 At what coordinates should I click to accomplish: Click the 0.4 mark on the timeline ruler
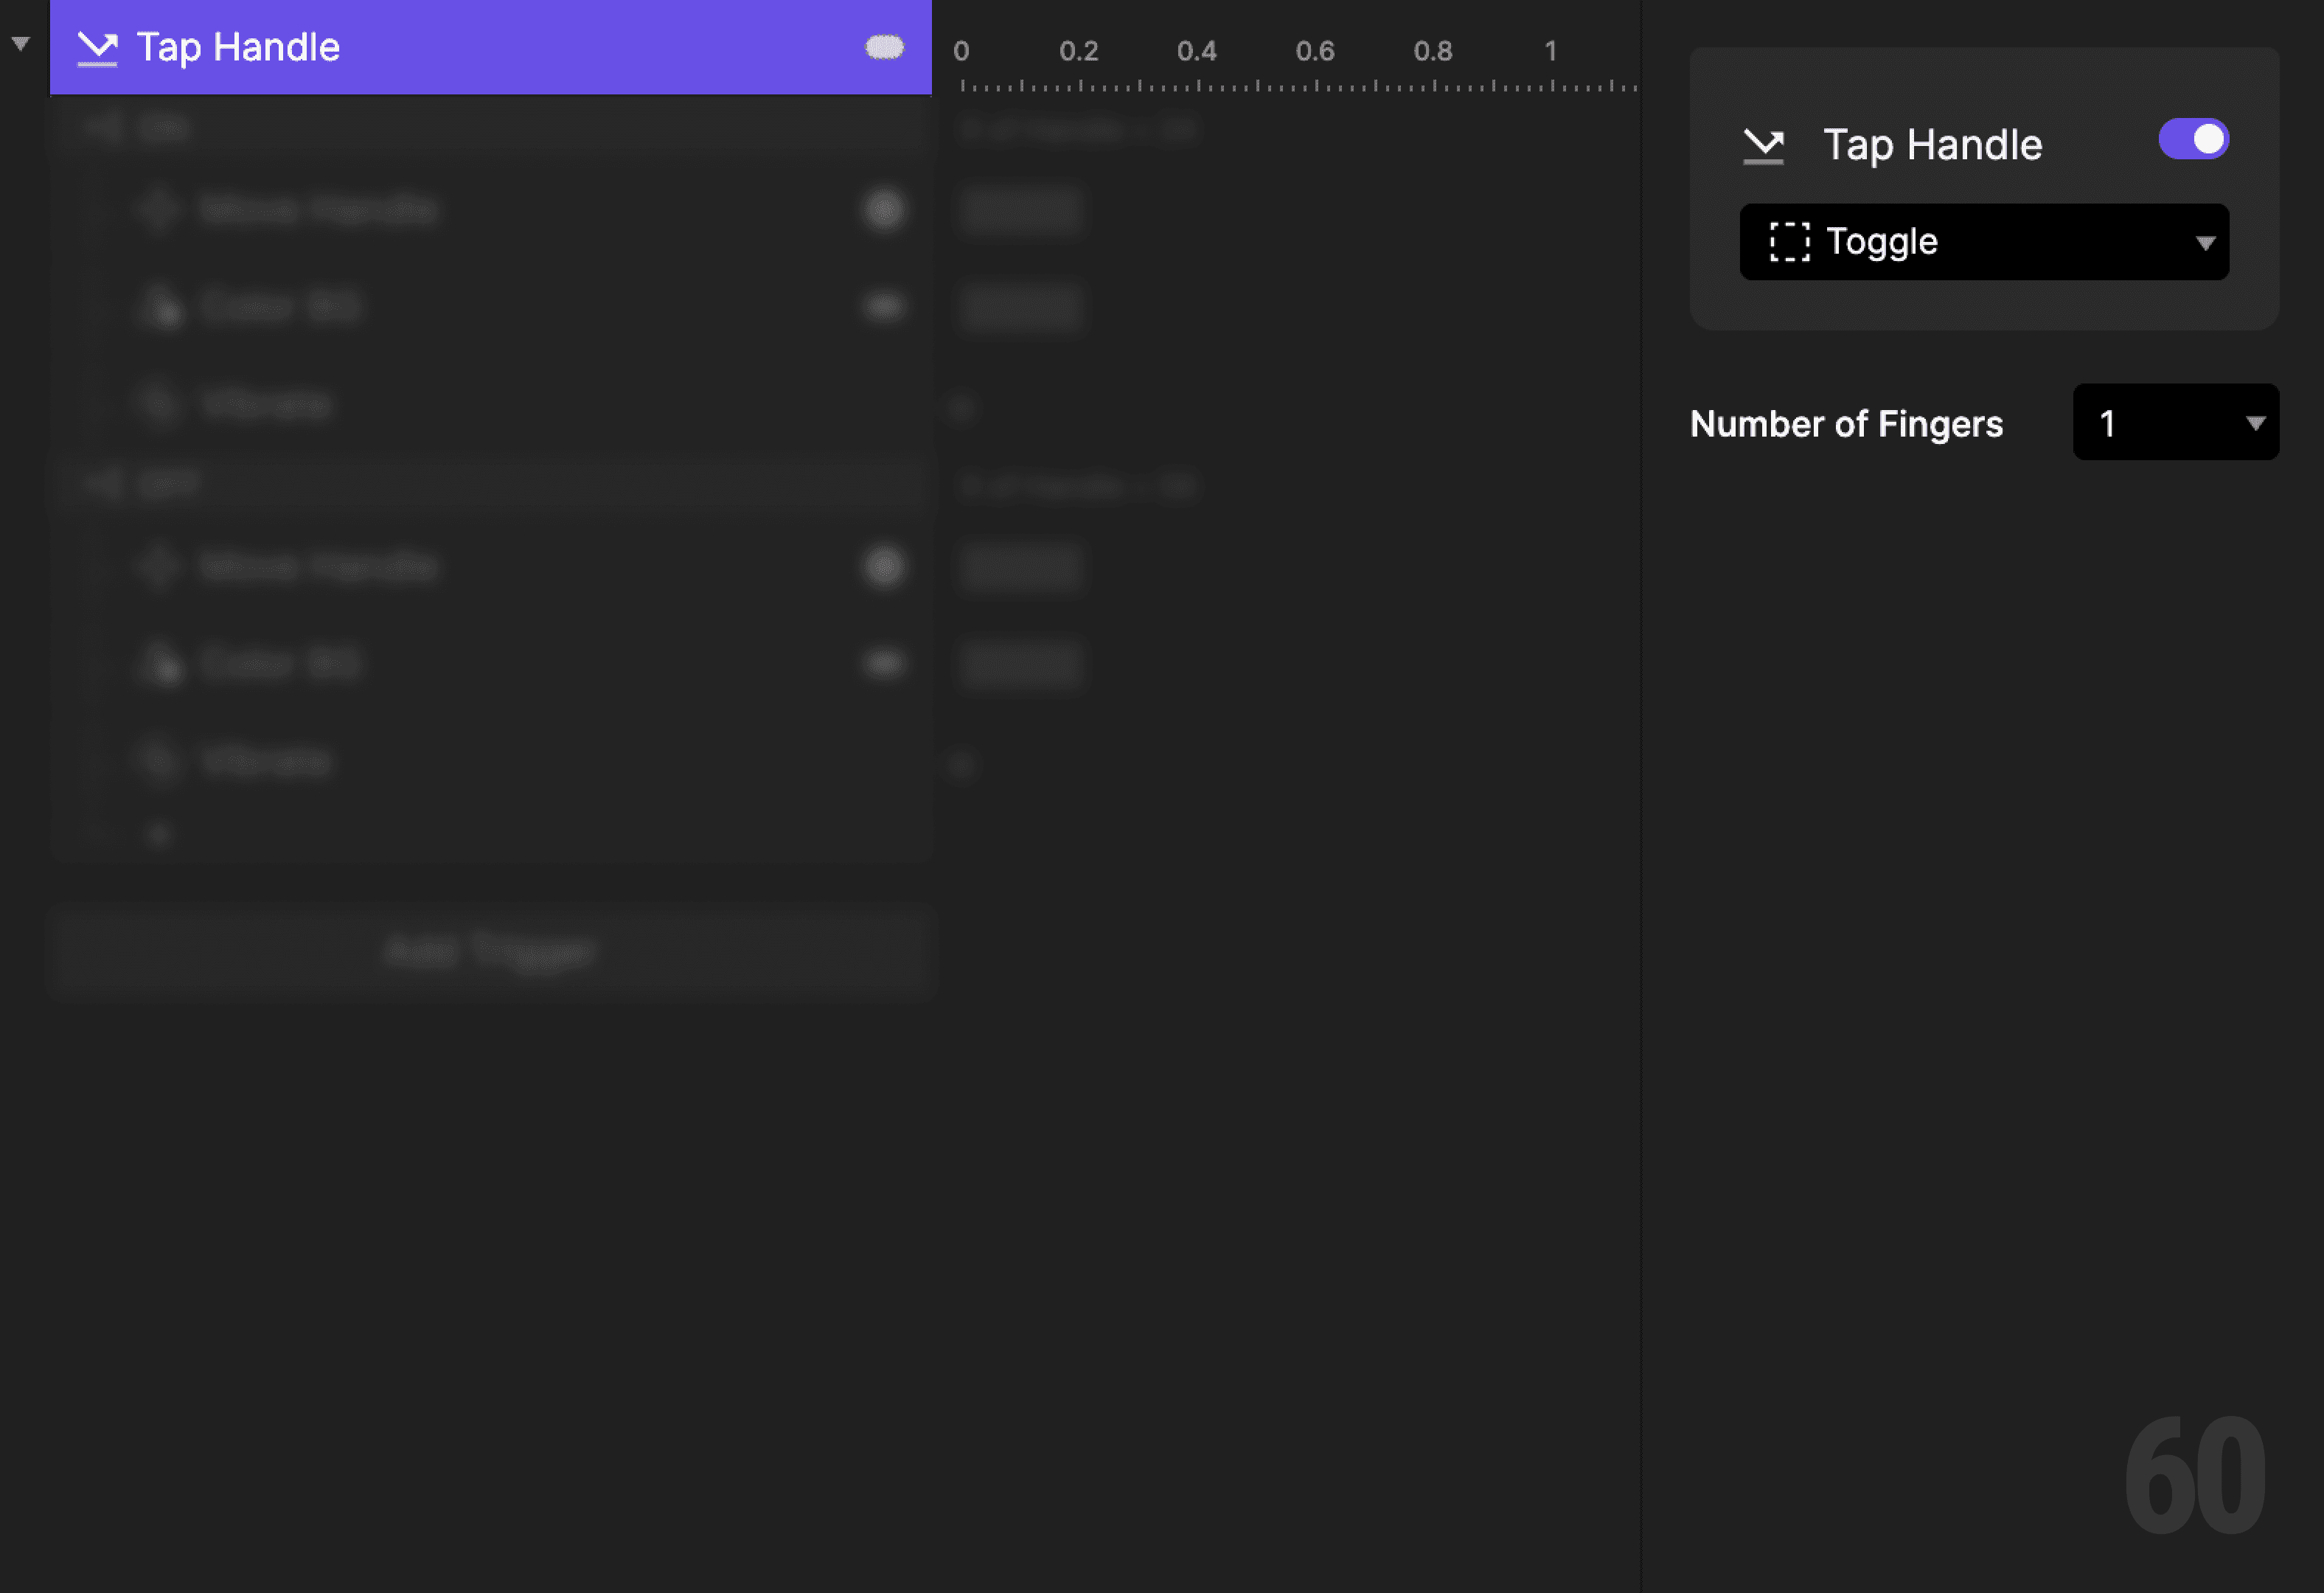point(1198,51)
